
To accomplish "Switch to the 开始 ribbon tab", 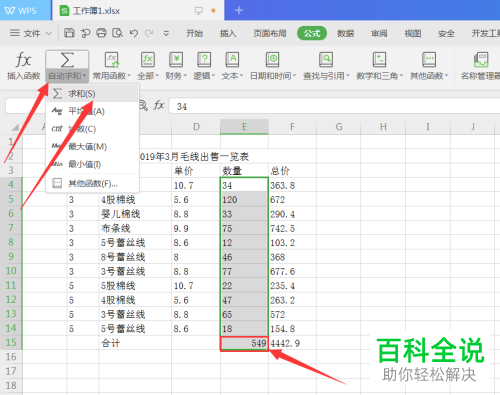I will click(194, 33).
